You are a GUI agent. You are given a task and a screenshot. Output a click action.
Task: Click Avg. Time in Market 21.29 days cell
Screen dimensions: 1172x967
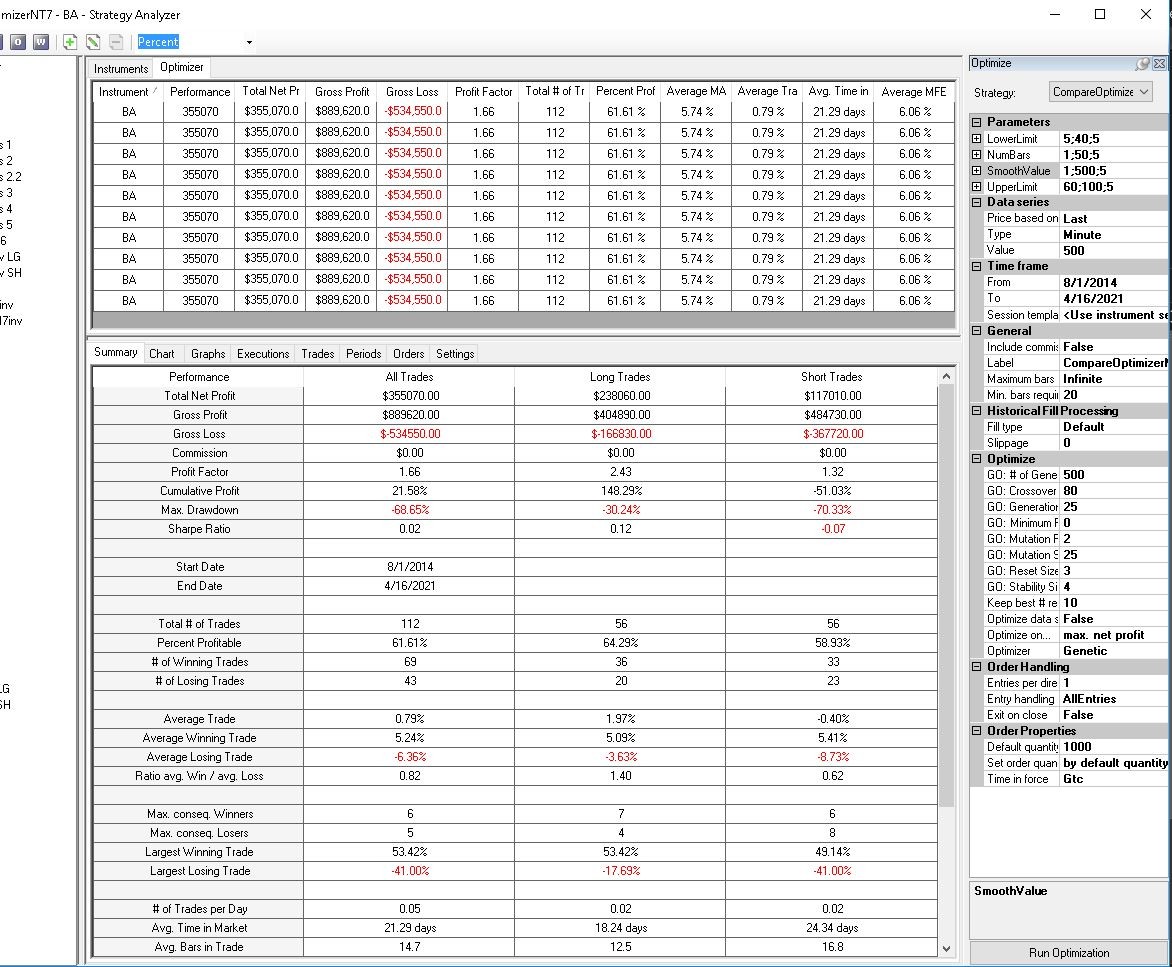pyautogui.click(x=410, y=927)
